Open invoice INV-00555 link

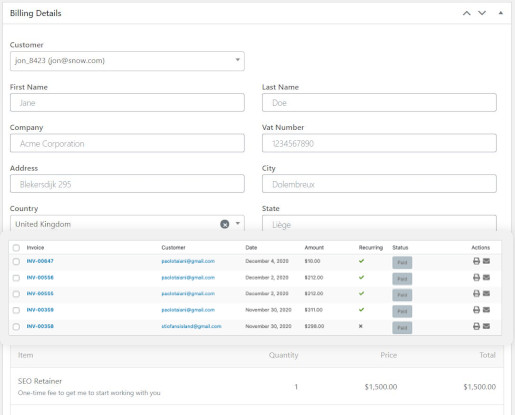(40, 293)
